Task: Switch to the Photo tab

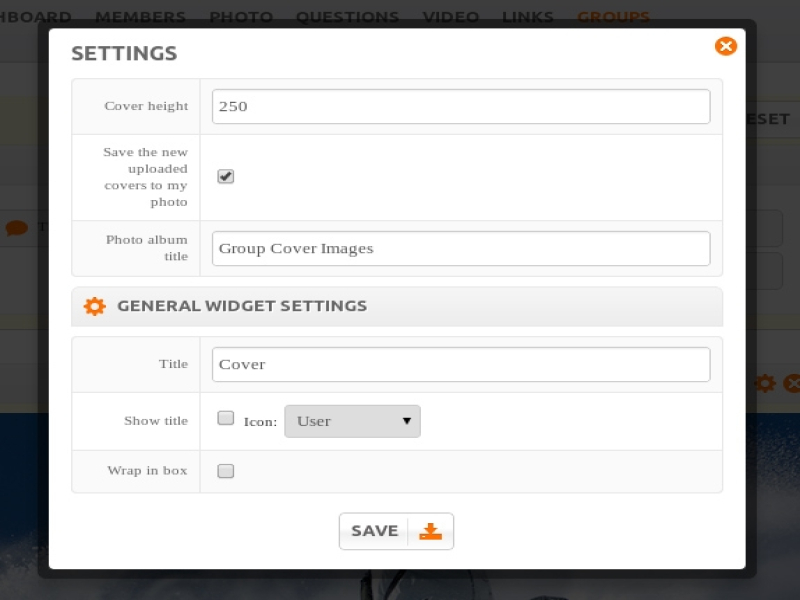Action: (241, 17)
